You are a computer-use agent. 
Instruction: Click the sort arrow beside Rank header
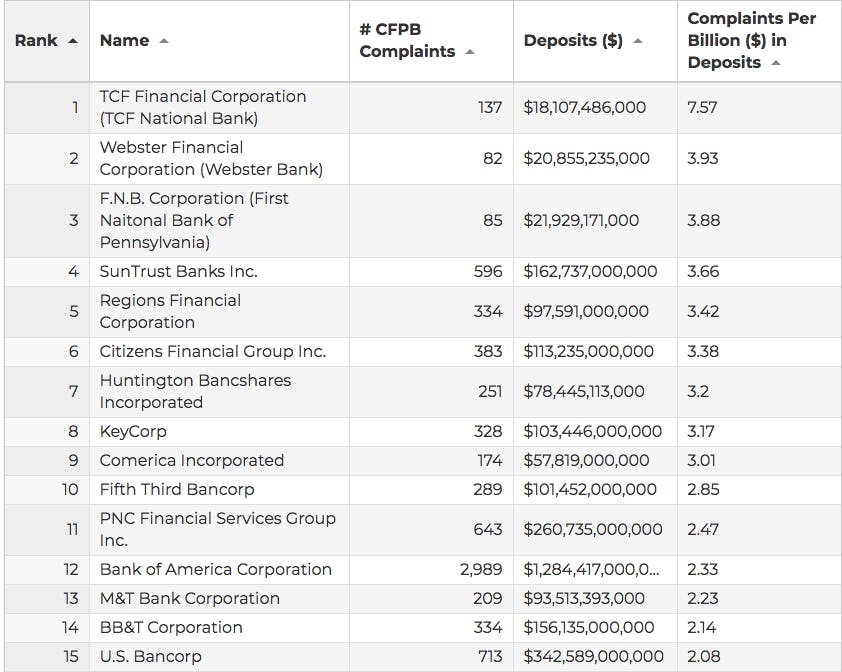72,41
